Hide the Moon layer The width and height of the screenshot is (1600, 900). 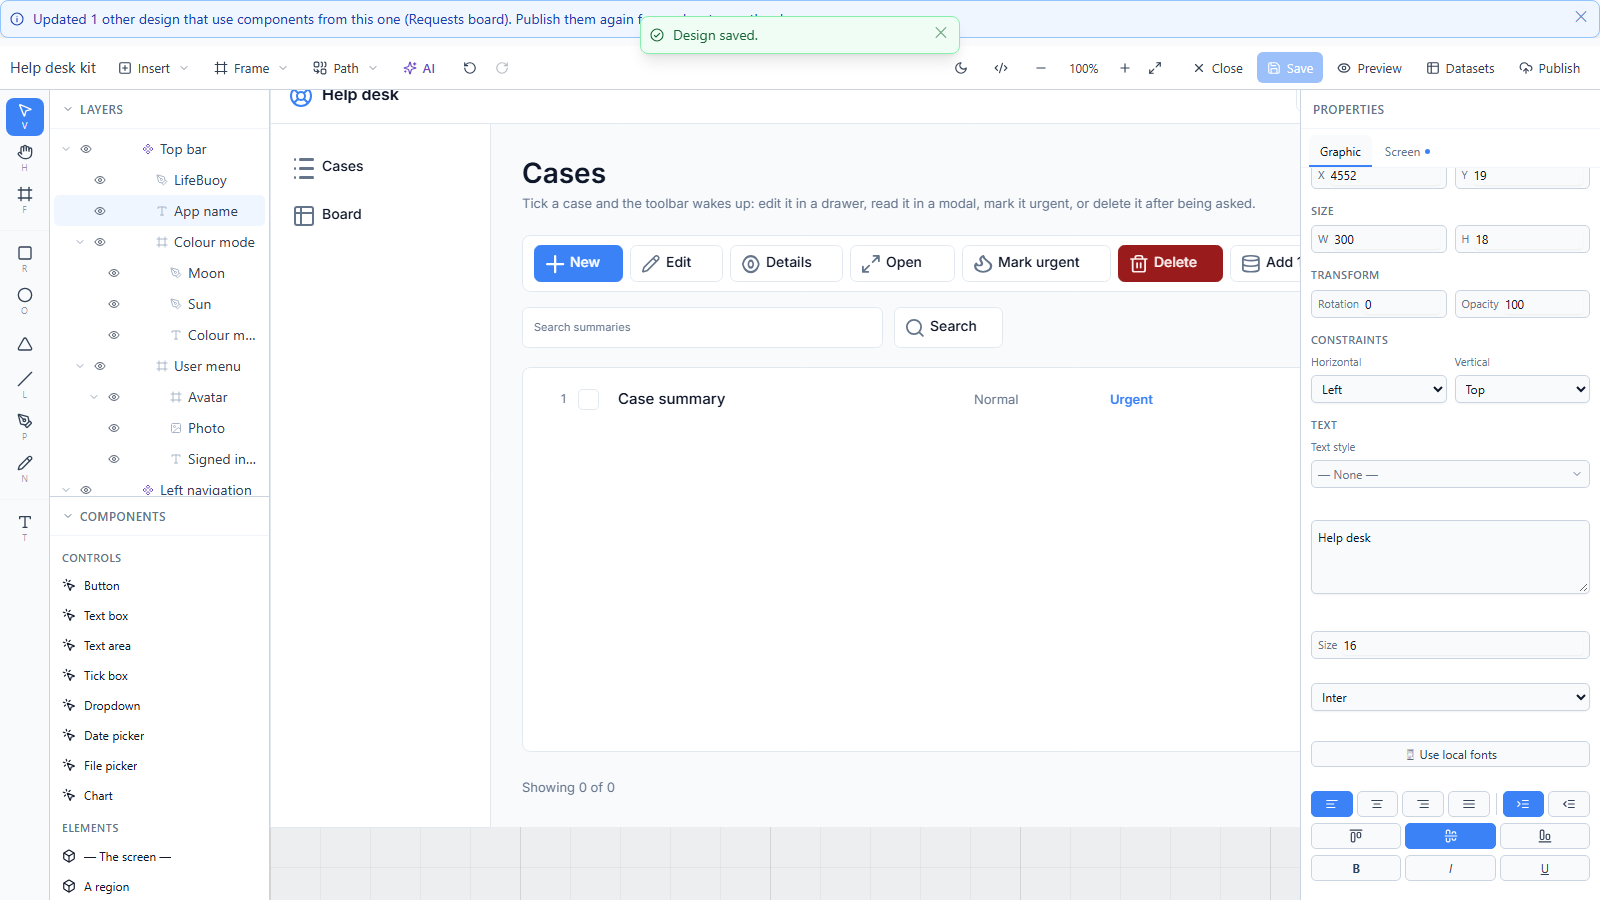(114, 273)
